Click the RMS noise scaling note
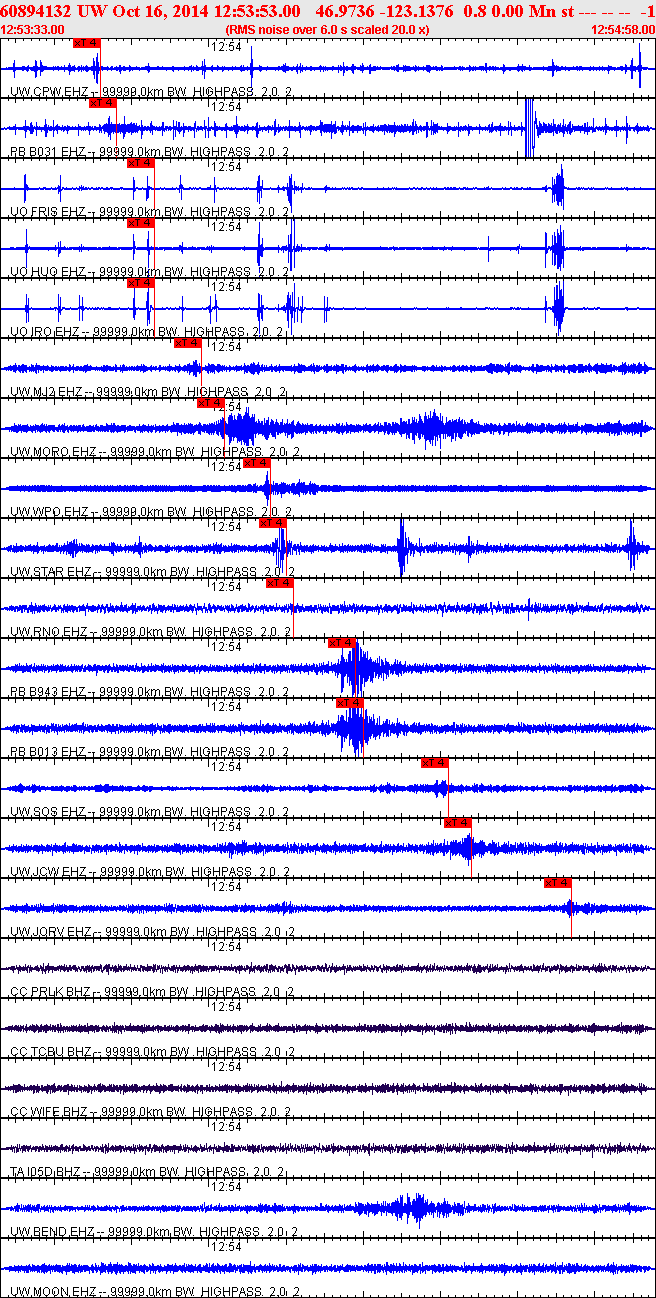This screenshot has height=1298, width=656. pyautogui.click(x=328, y=30)
